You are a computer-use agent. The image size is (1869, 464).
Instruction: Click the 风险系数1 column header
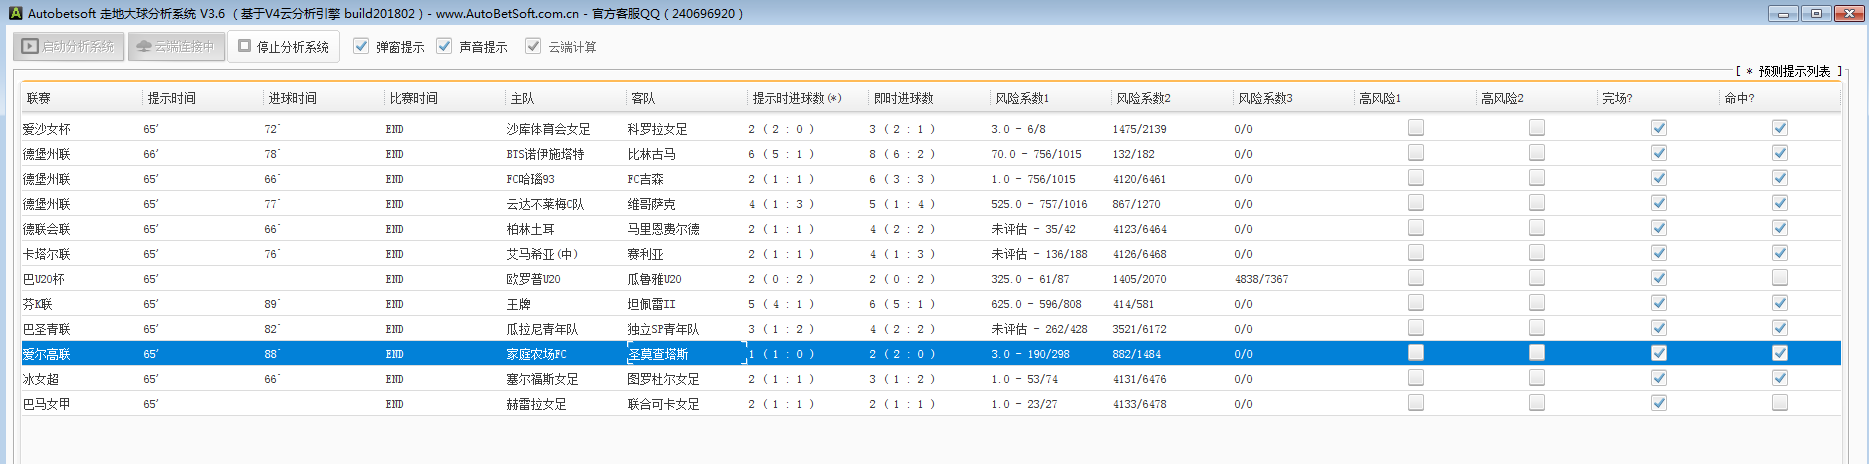tap(1021, 98)
